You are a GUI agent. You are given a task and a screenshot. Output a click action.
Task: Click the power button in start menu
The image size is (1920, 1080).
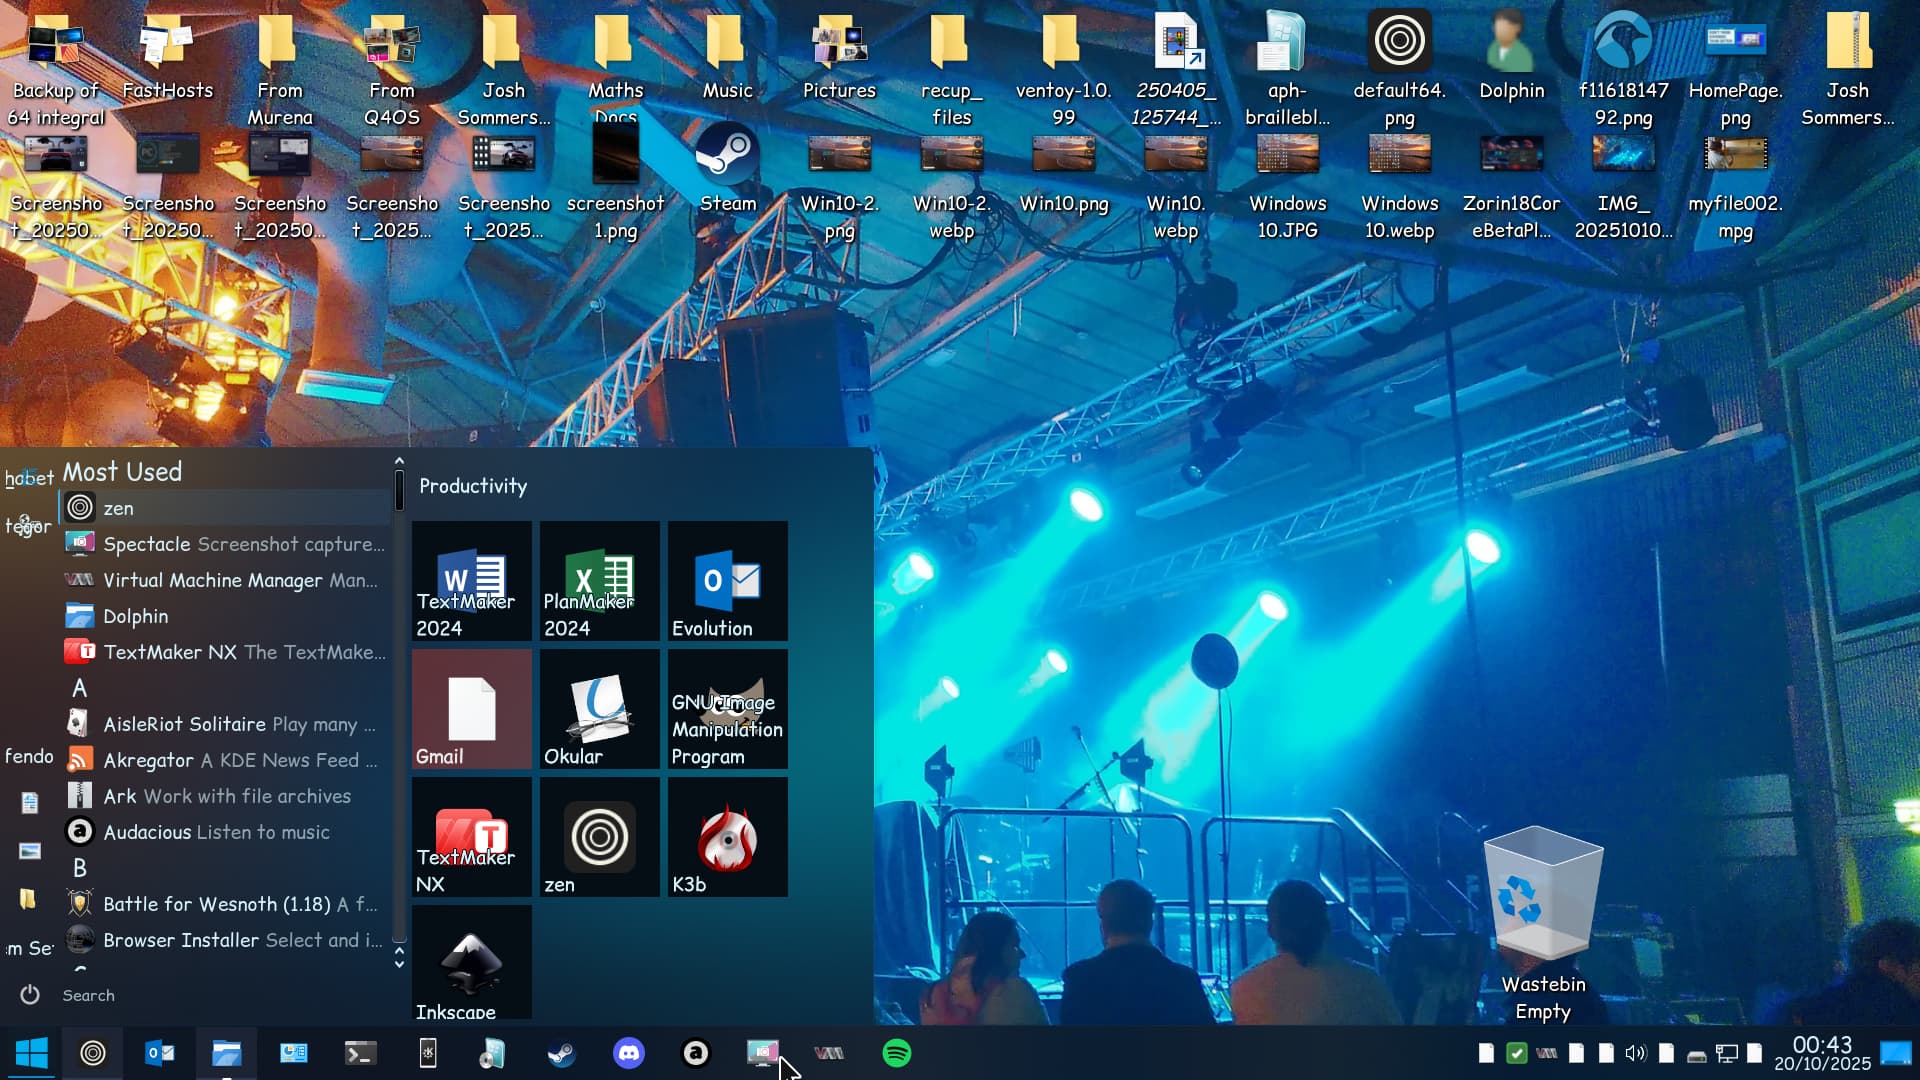click(x=30, y=995)
